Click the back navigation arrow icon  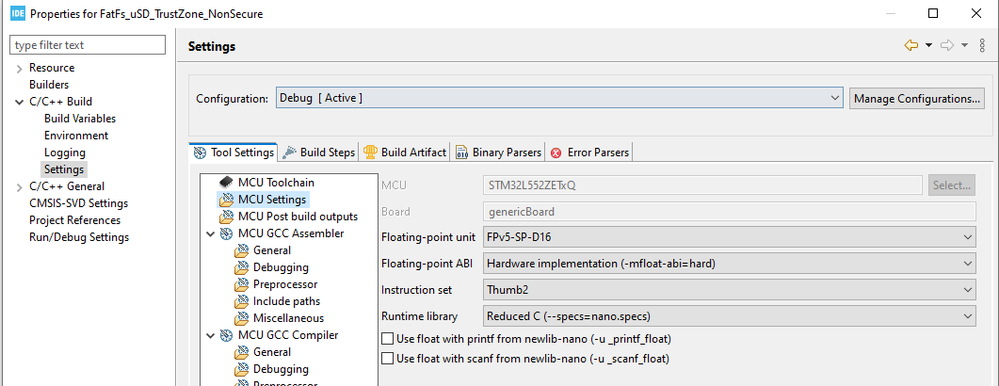(911, 45)
